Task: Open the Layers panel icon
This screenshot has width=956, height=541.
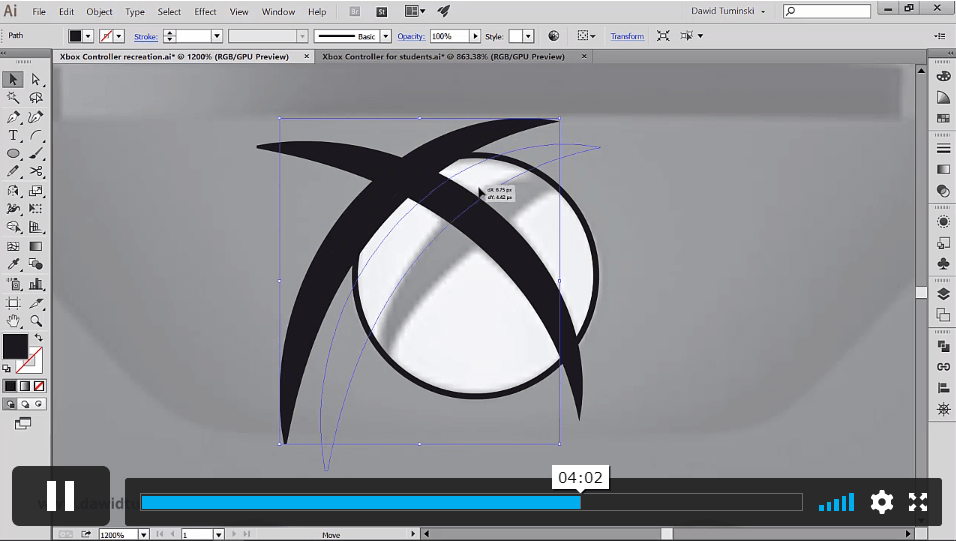Action: [943, 294]
